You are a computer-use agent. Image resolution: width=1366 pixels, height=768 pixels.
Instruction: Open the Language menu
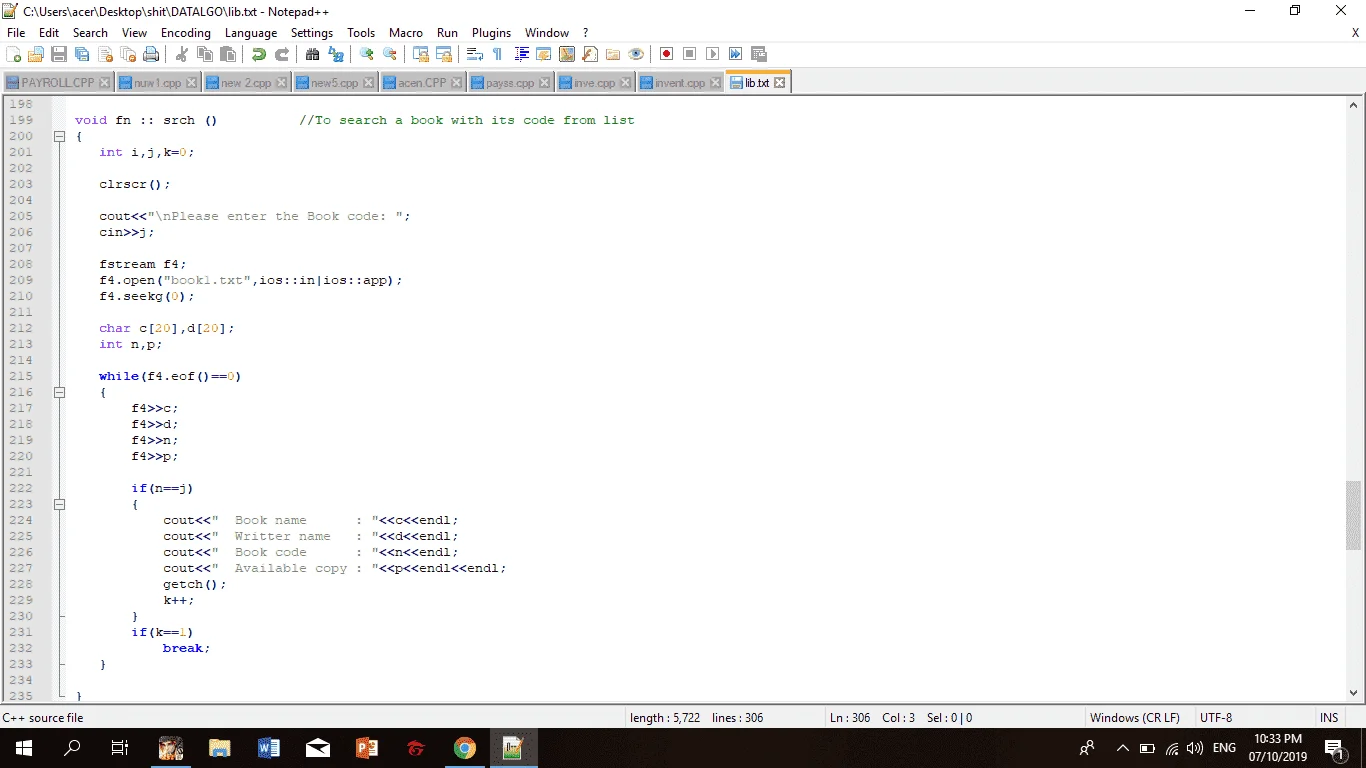[251, 33]
